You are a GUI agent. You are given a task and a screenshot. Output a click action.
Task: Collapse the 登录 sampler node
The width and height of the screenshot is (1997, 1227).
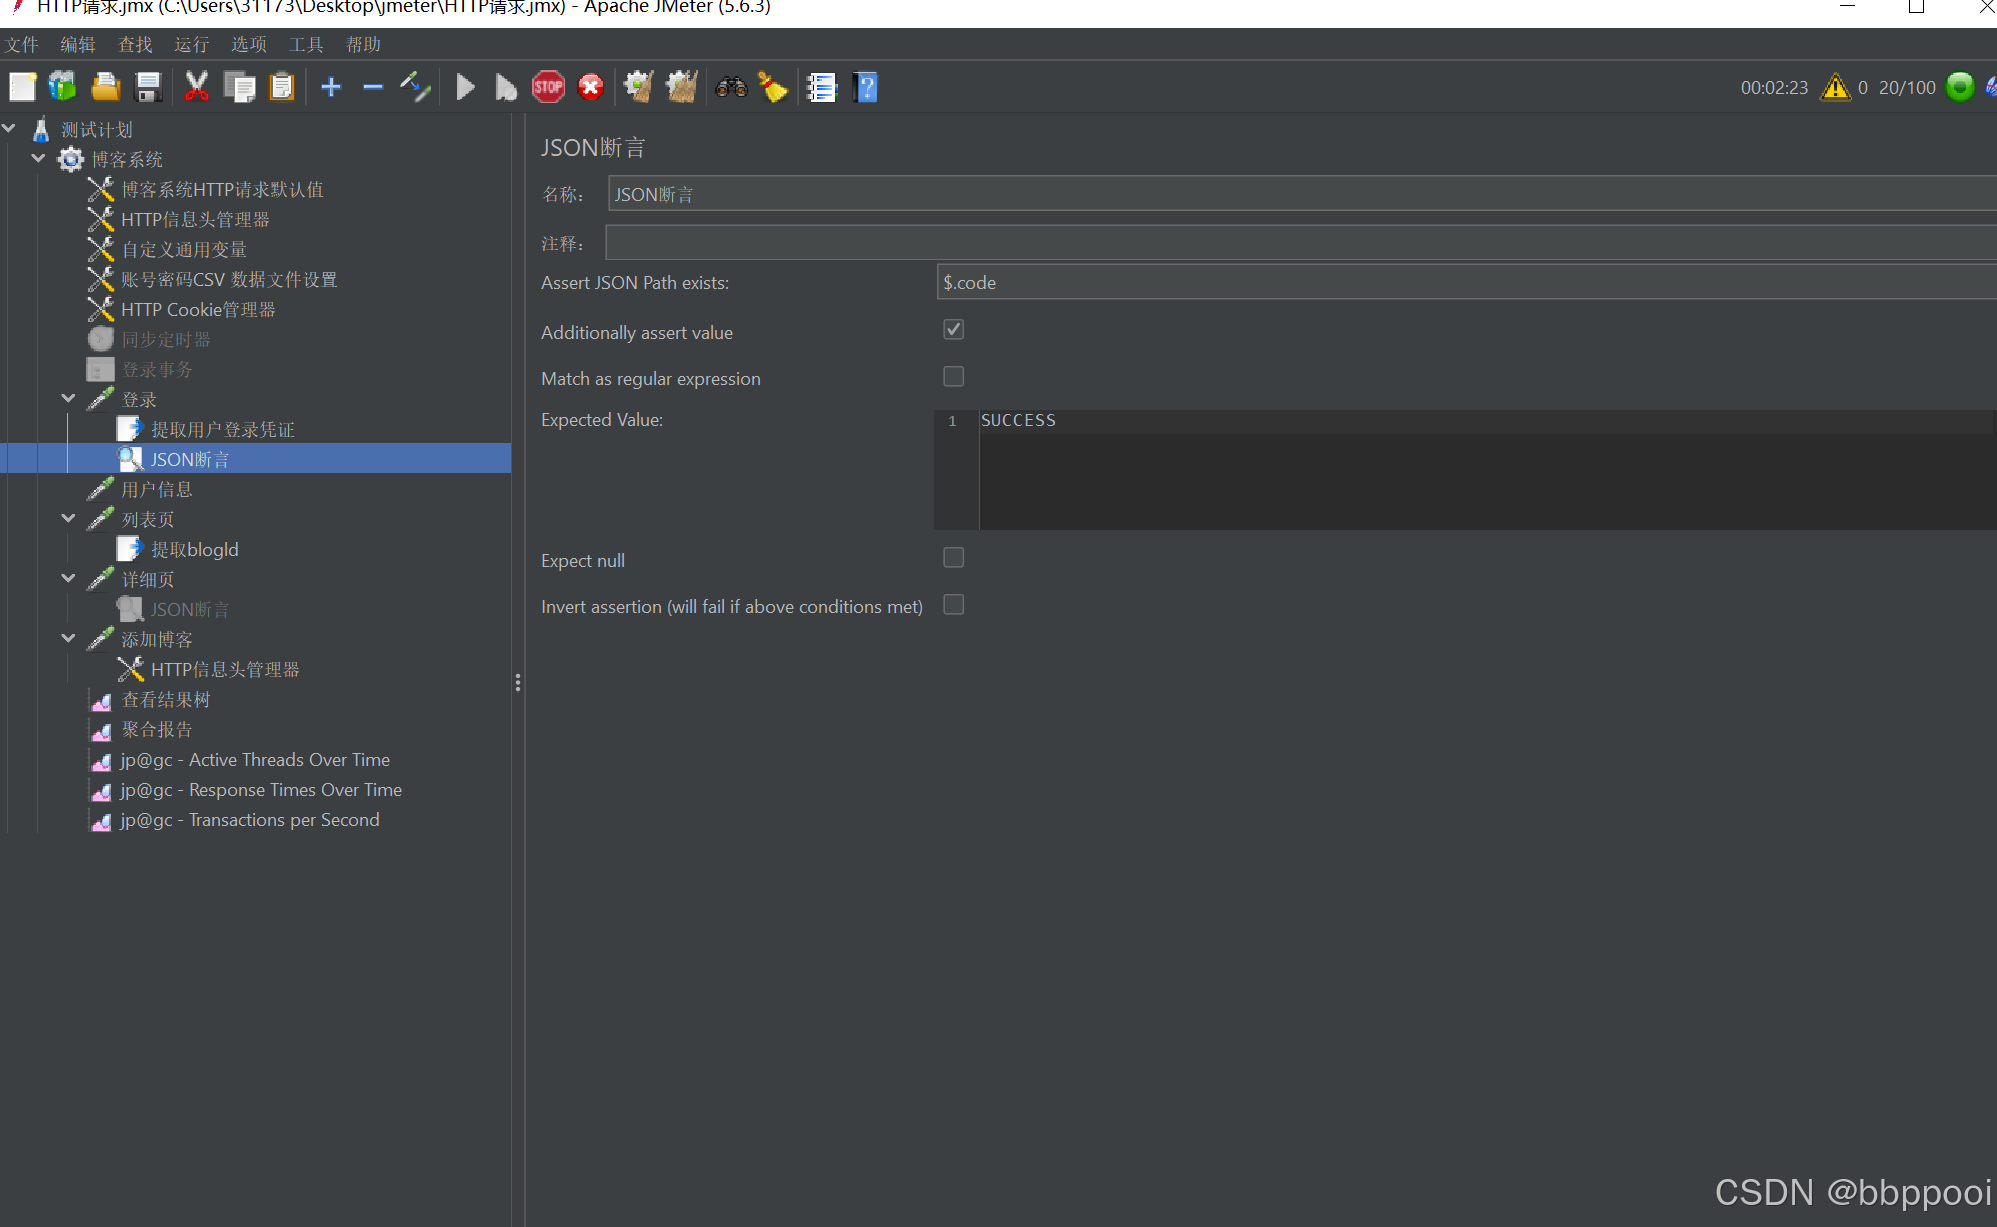68,399
